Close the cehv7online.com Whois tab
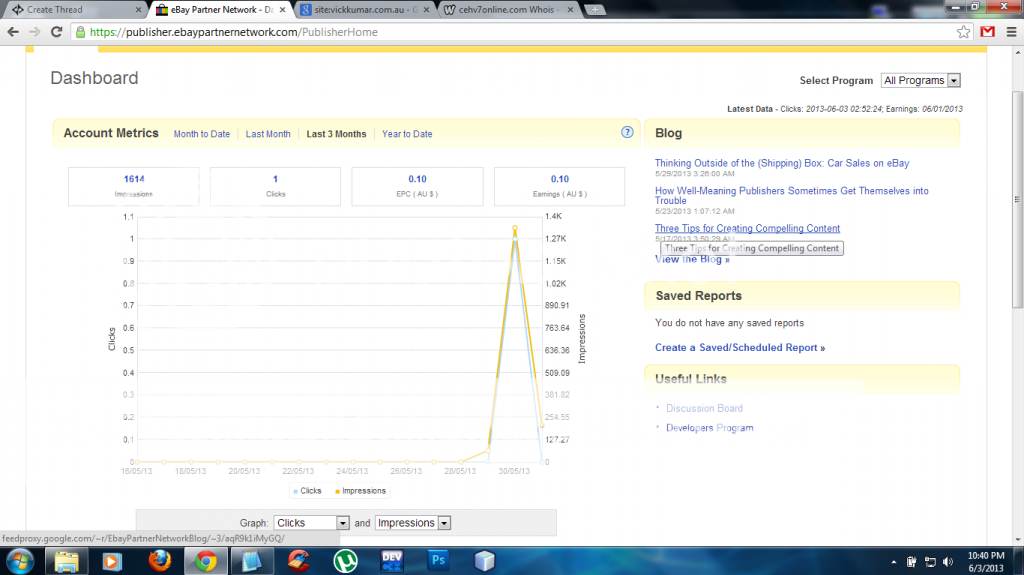The height and width of the screenshot is (575, 1024). coord(570,10)
